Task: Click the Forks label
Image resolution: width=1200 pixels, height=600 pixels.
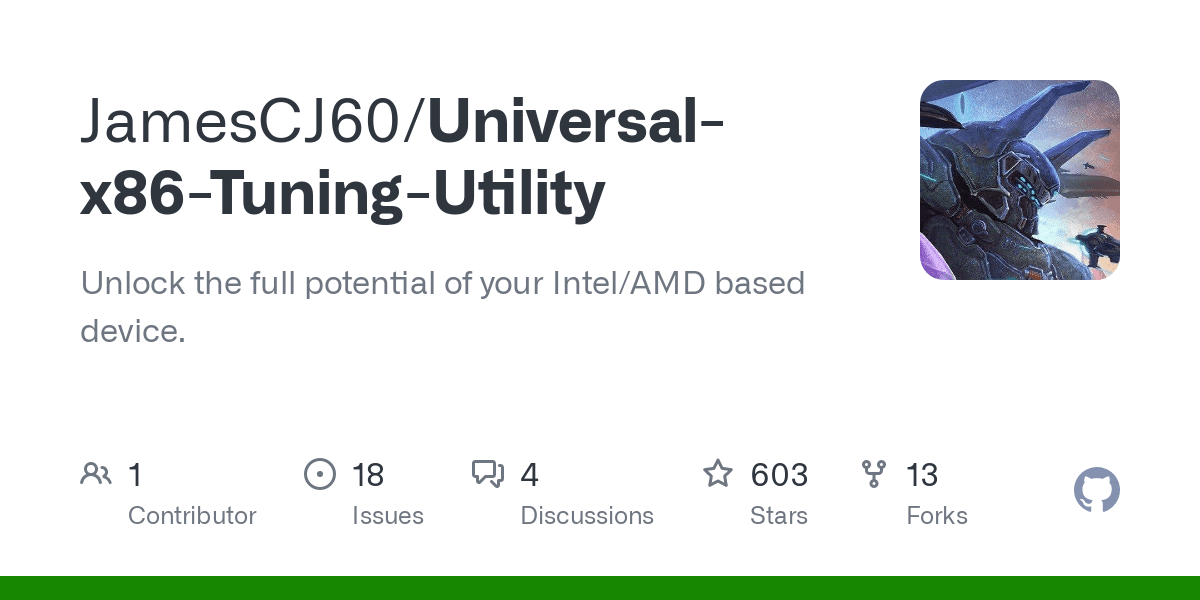Action: click(937, 516)
